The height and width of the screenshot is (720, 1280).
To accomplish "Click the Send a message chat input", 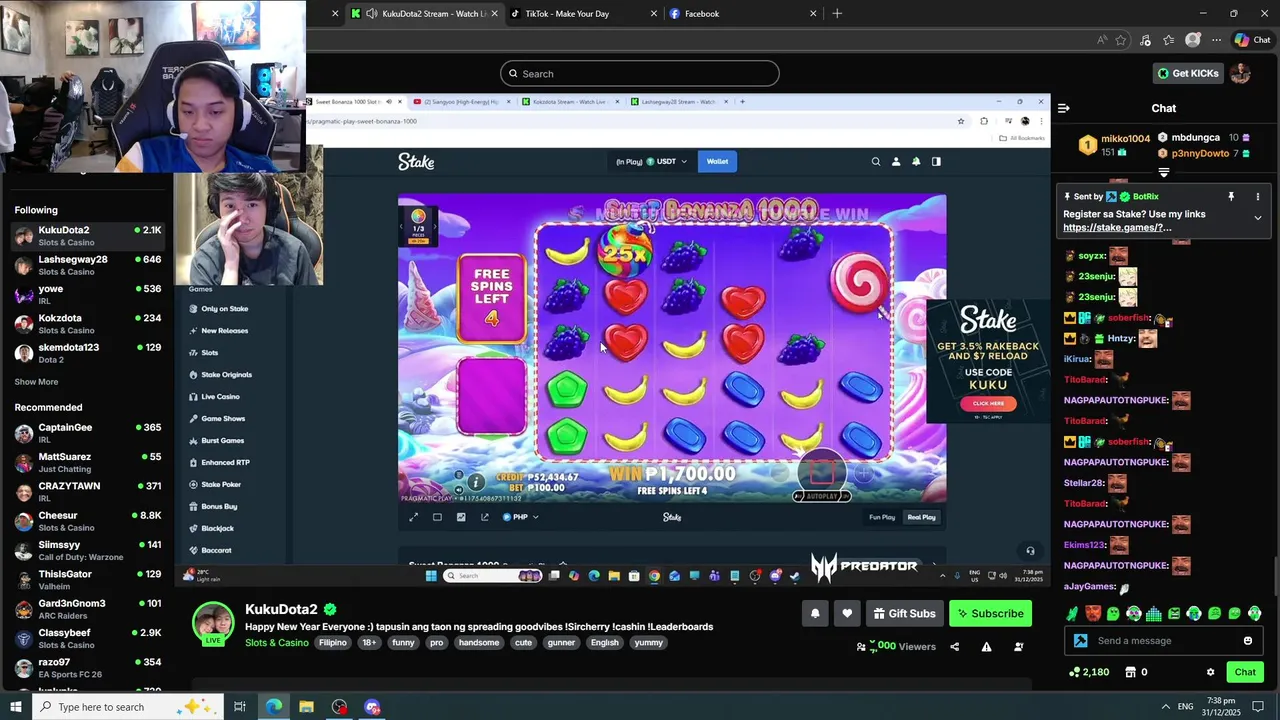I will [x=1164, y=641].
